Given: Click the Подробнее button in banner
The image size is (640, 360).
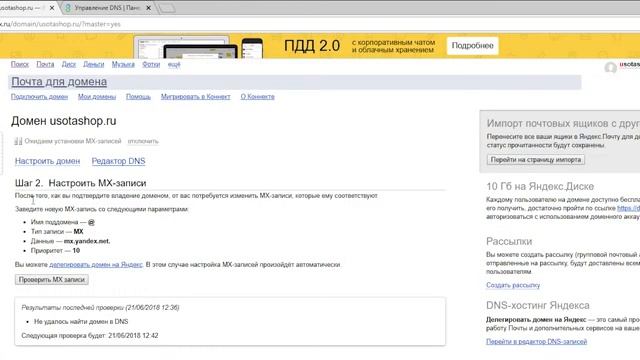Looking at the screenshot, I should pyautogui.click(x=472, y=46).
